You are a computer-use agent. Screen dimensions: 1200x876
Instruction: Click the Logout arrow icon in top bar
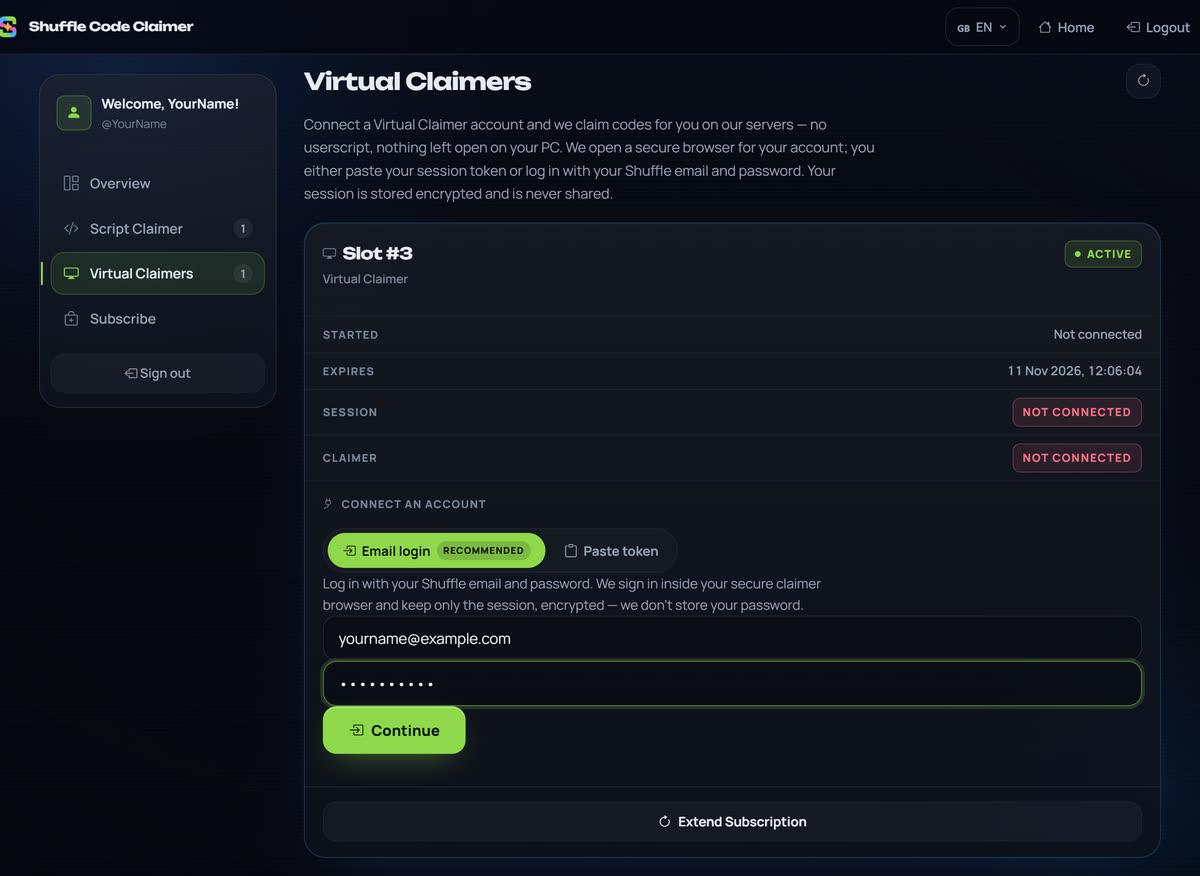[1133, 27]
